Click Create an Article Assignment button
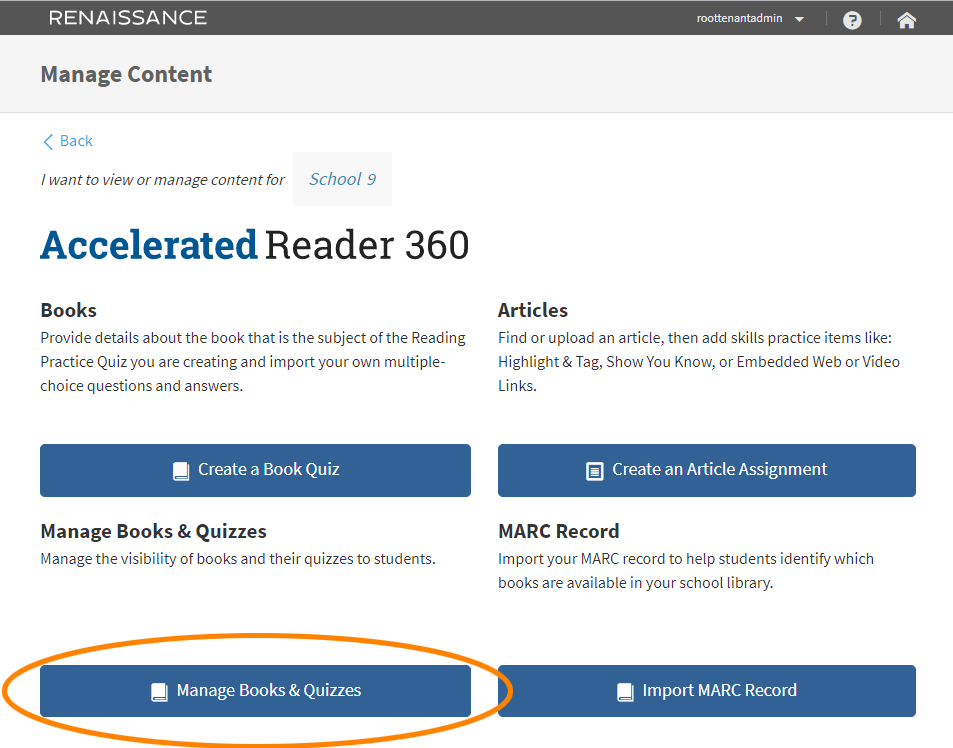This screenshot has width=953, height=748. pos(707,470)
